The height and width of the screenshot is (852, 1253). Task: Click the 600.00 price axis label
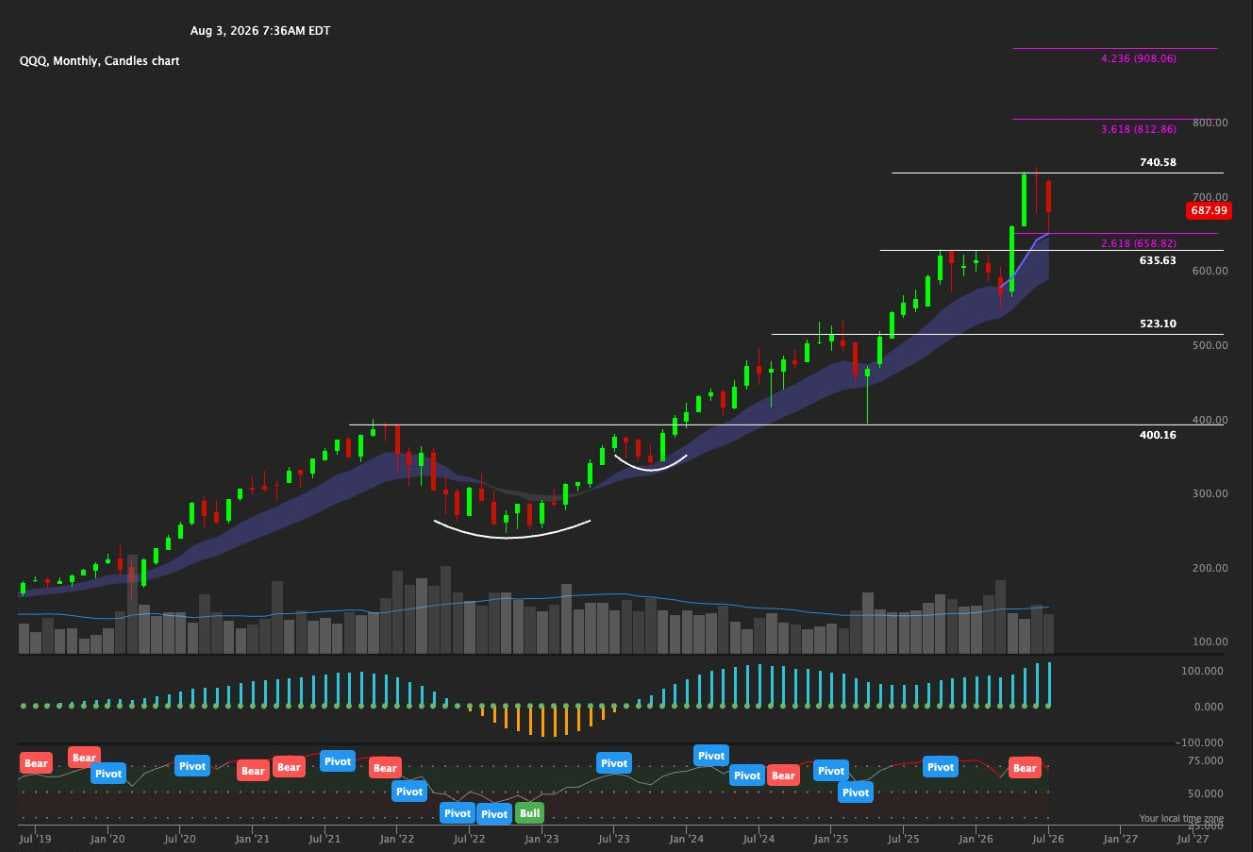point(1209,271)
